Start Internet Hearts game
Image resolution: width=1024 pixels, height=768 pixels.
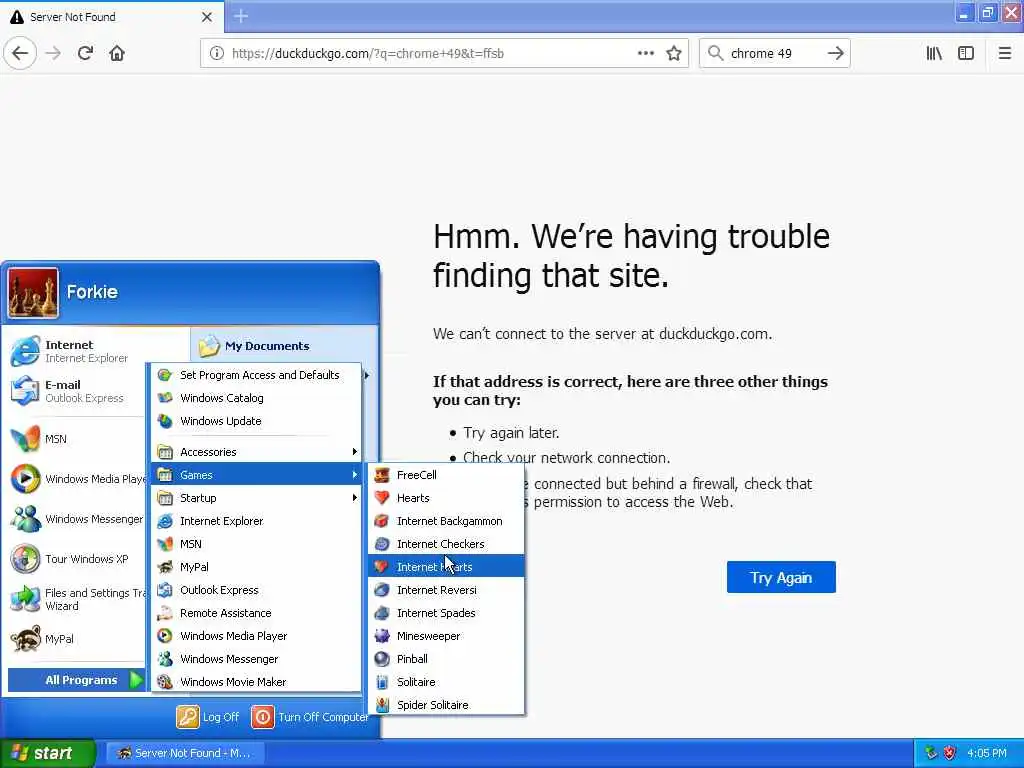point(446,566)
